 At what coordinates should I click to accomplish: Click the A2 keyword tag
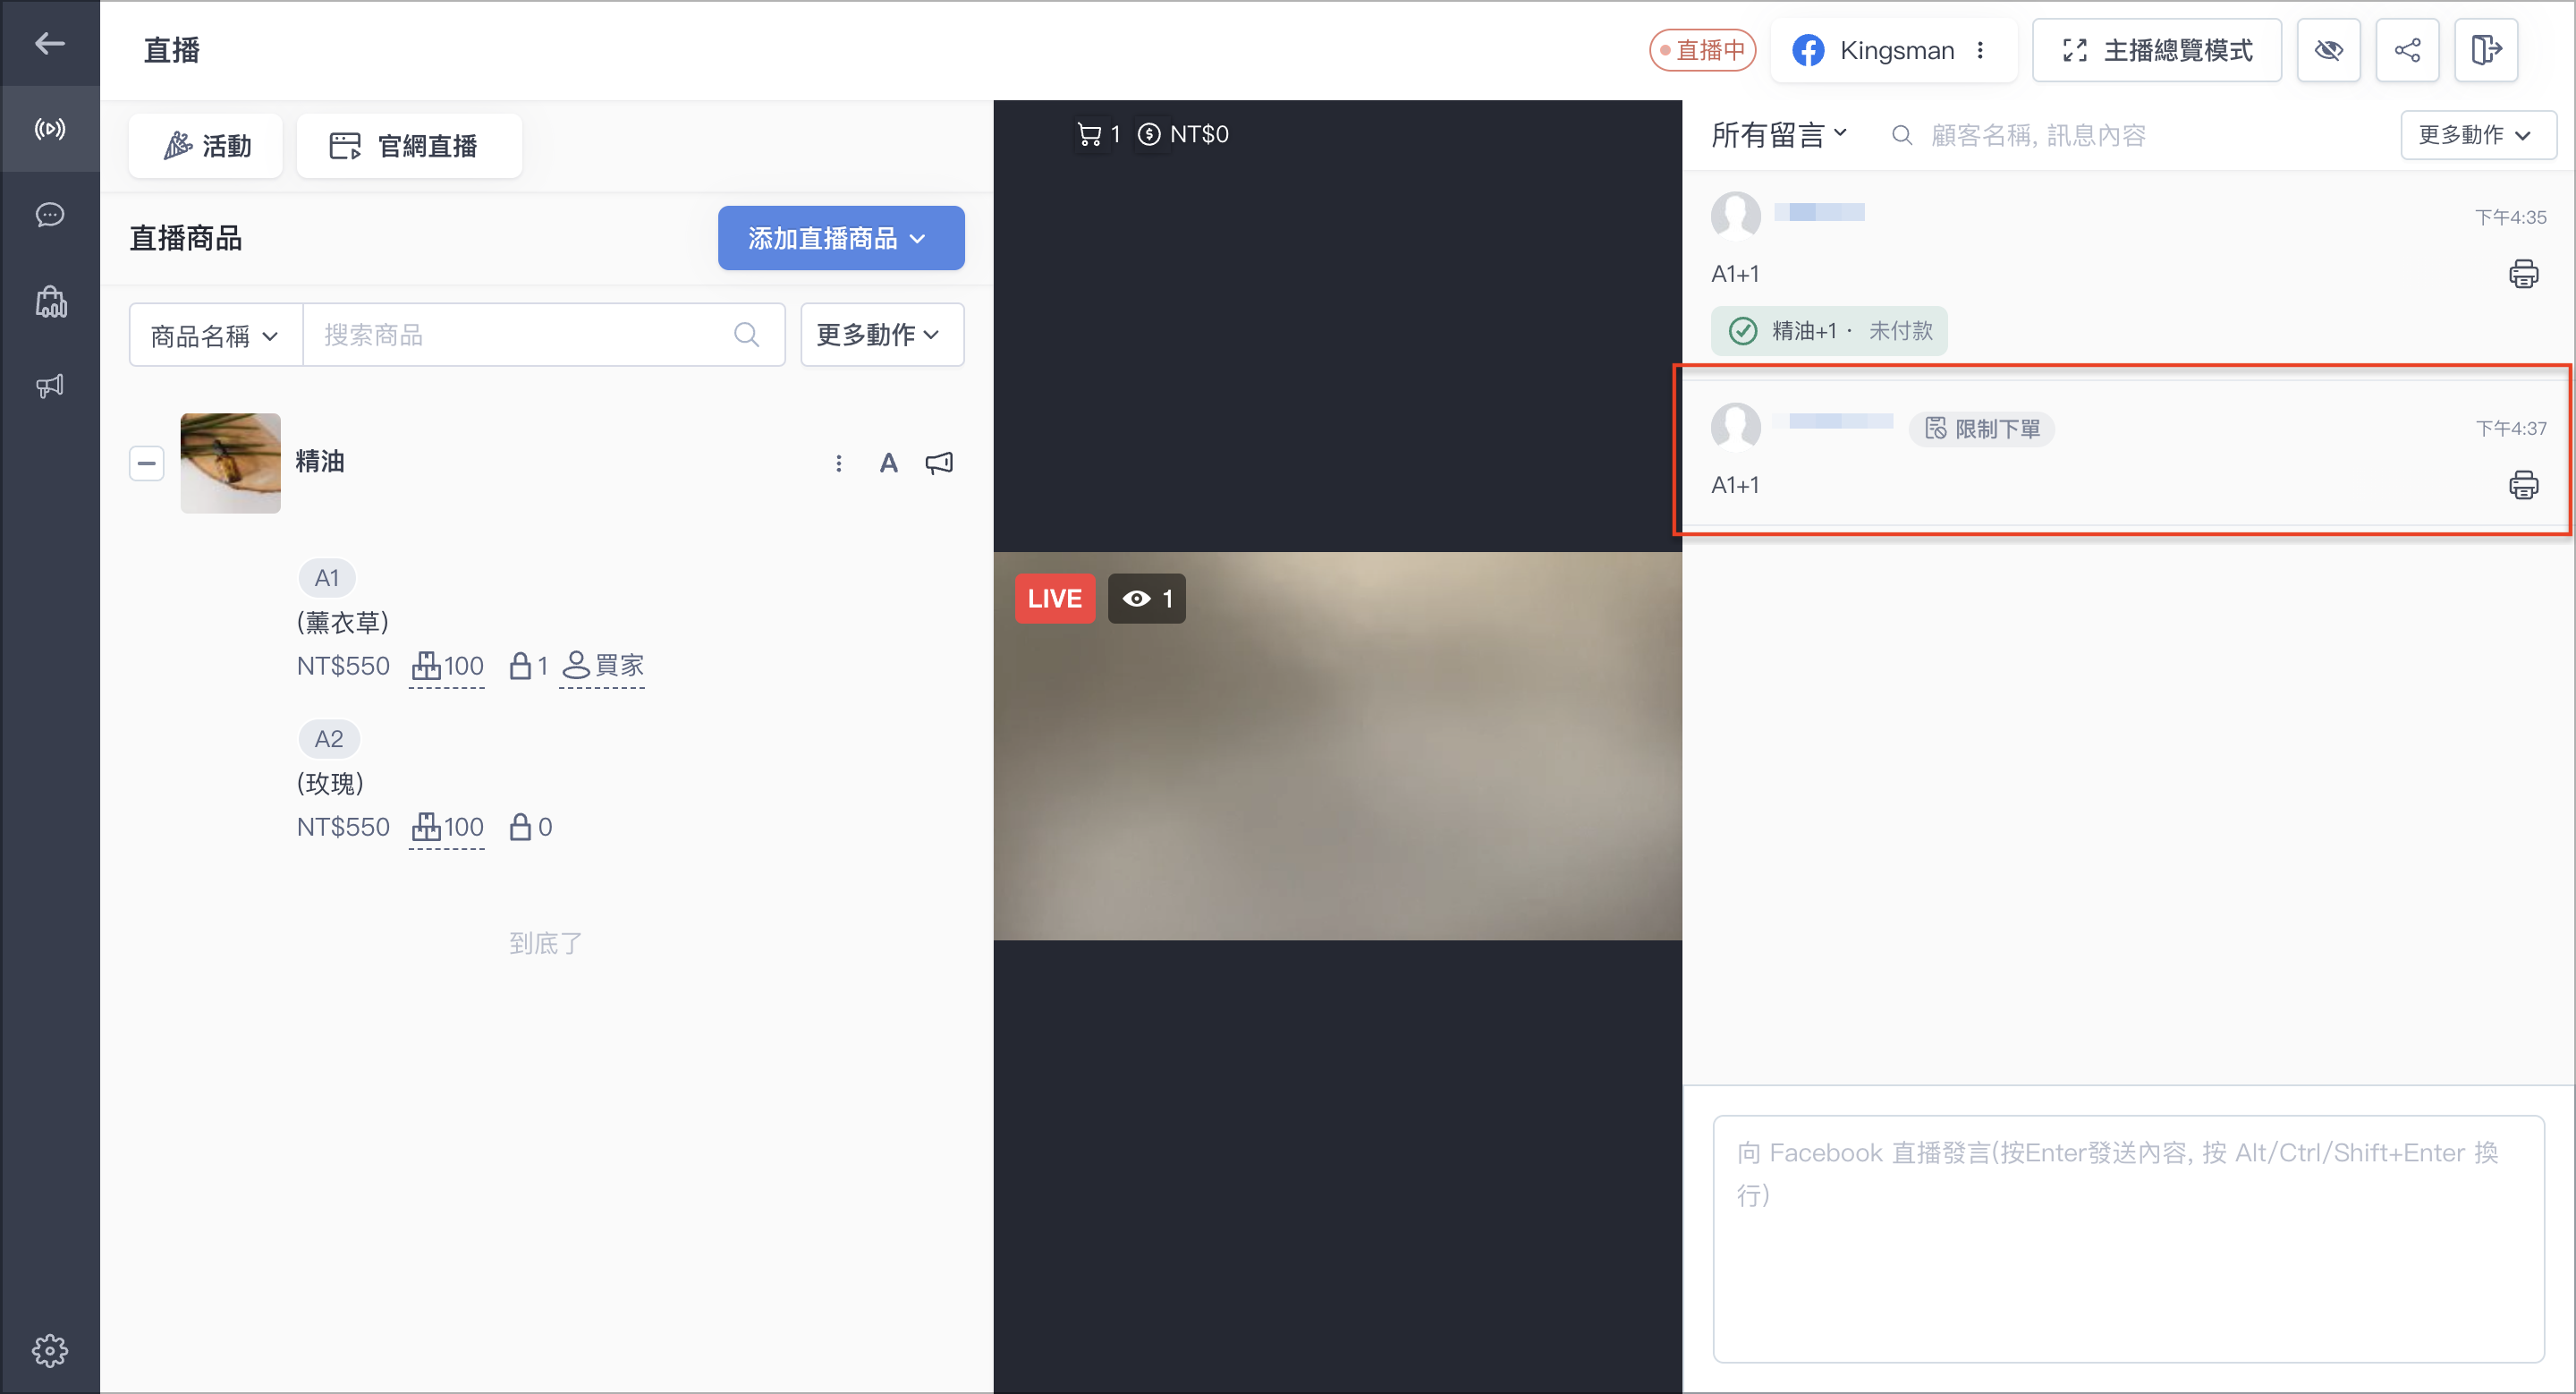point(329,739)
